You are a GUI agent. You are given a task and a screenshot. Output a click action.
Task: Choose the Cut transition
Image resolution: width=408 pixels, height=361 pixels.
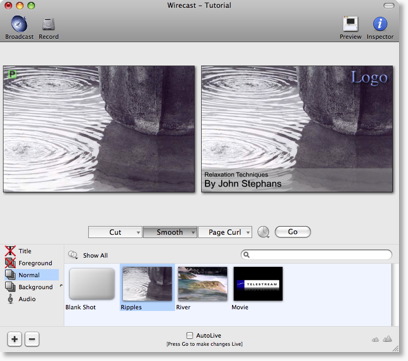coord(115,232)
